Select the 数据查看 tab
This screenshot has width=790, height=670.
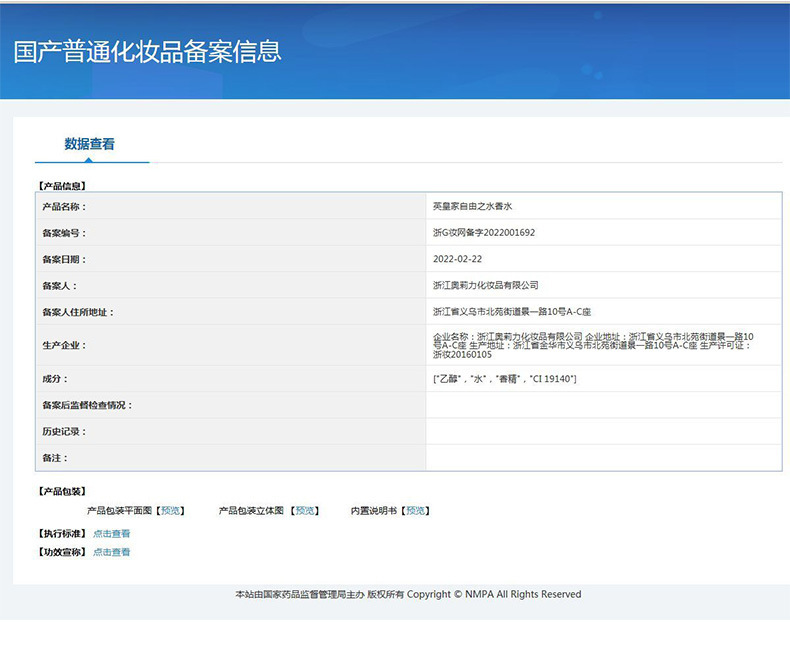coord(90,144)
